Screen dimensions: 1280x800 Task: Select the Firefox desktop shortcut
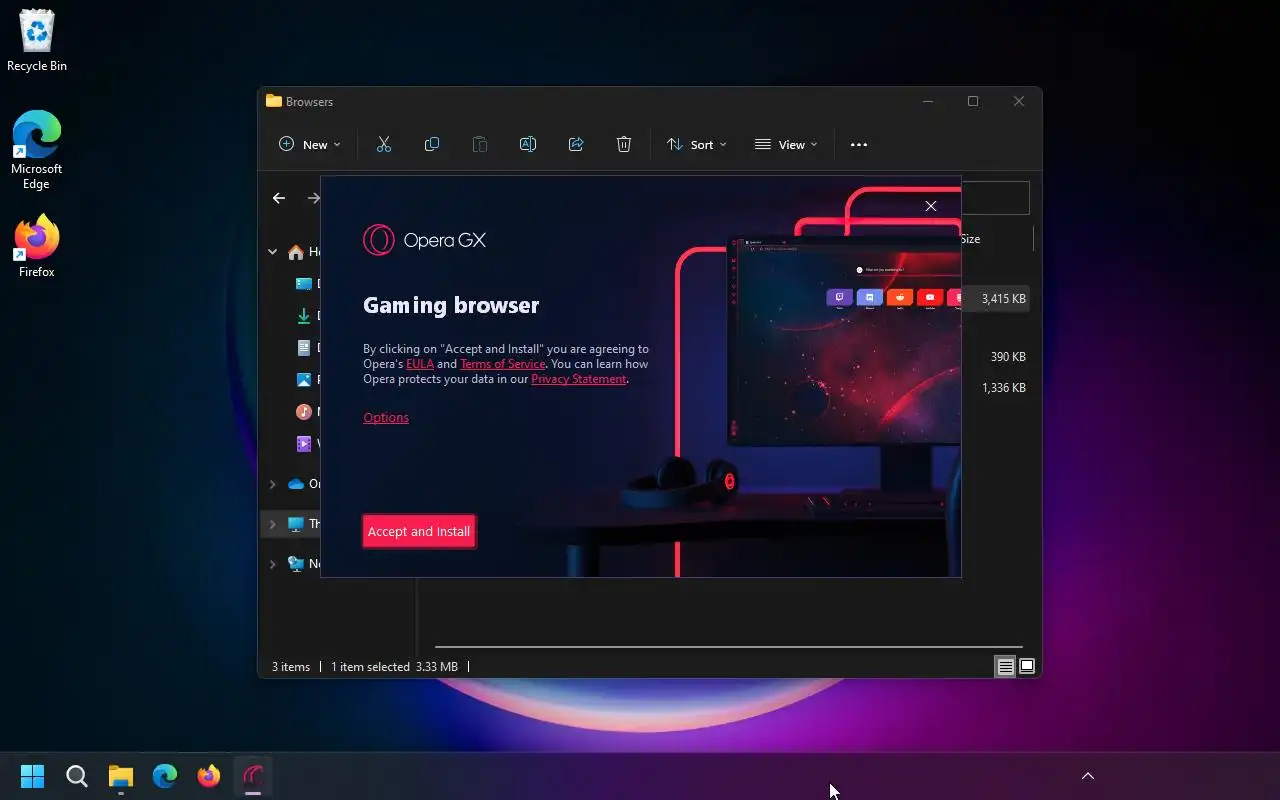click(37, 246)
